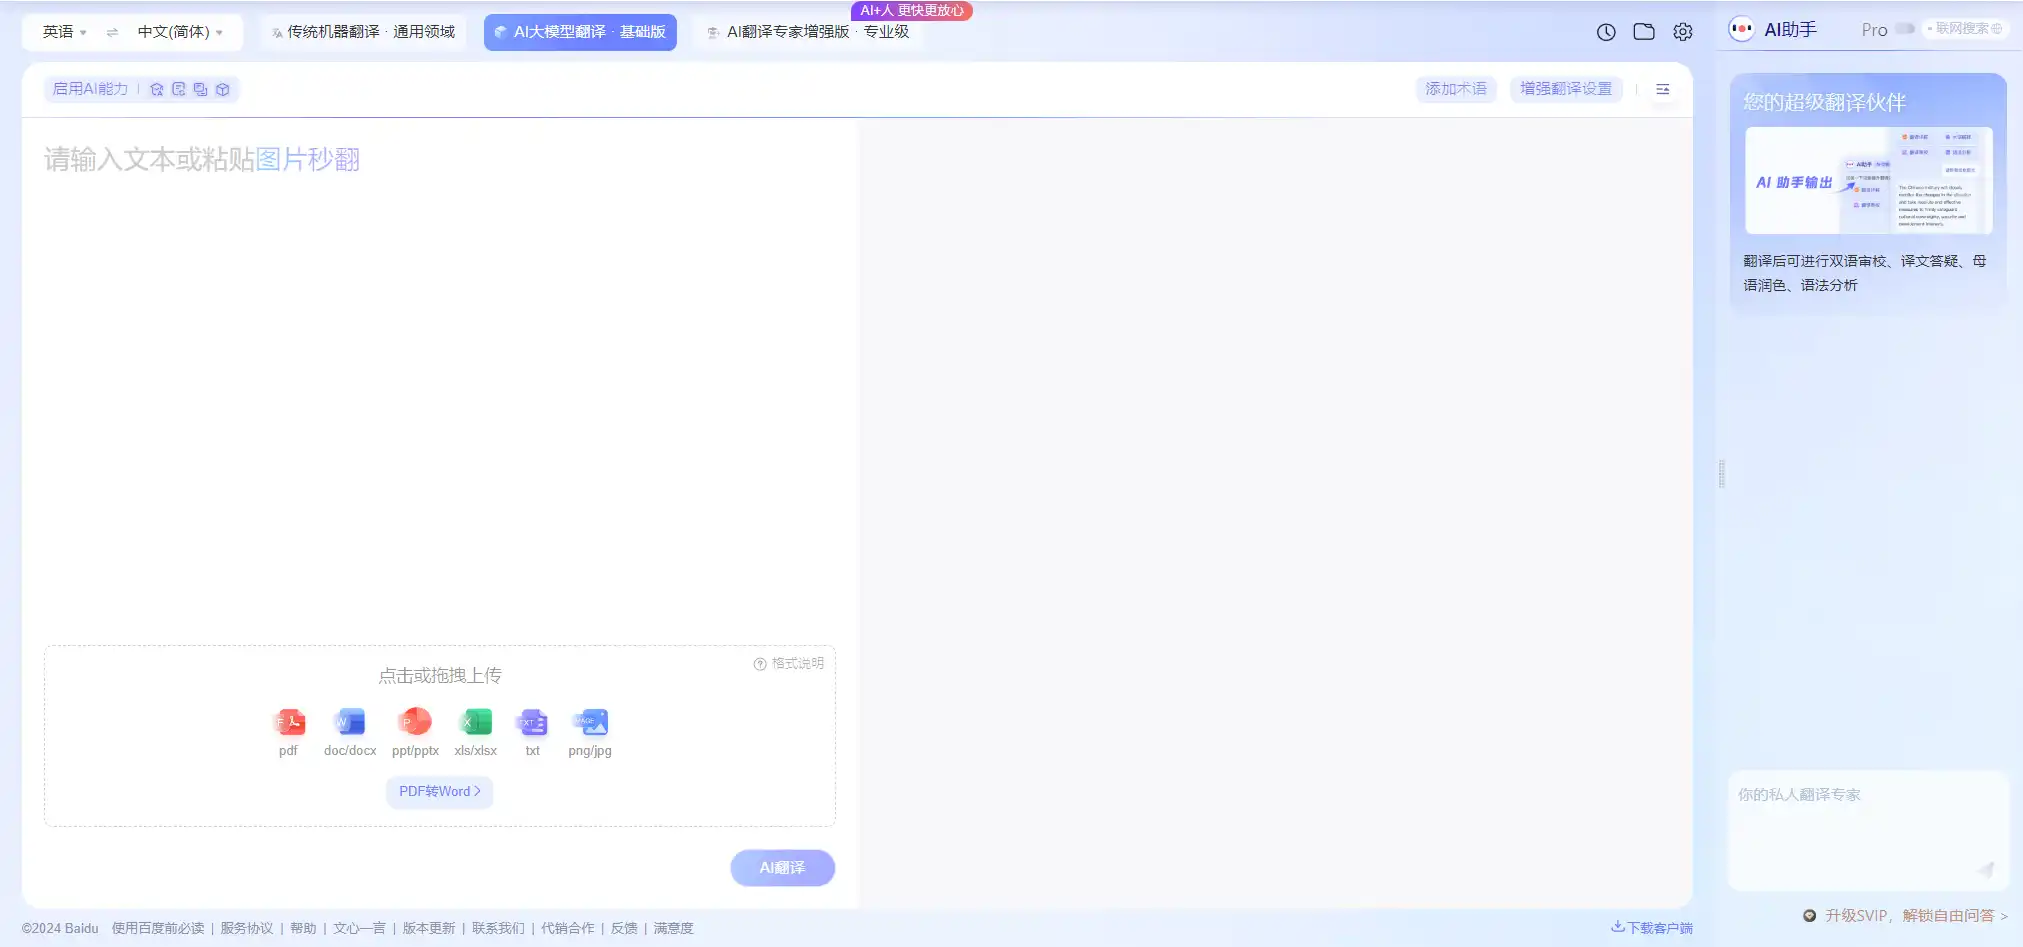Click the AI 助手输出 preview thumbnail
This screenshot has width=2023, height=947.
coord(1868,180)
